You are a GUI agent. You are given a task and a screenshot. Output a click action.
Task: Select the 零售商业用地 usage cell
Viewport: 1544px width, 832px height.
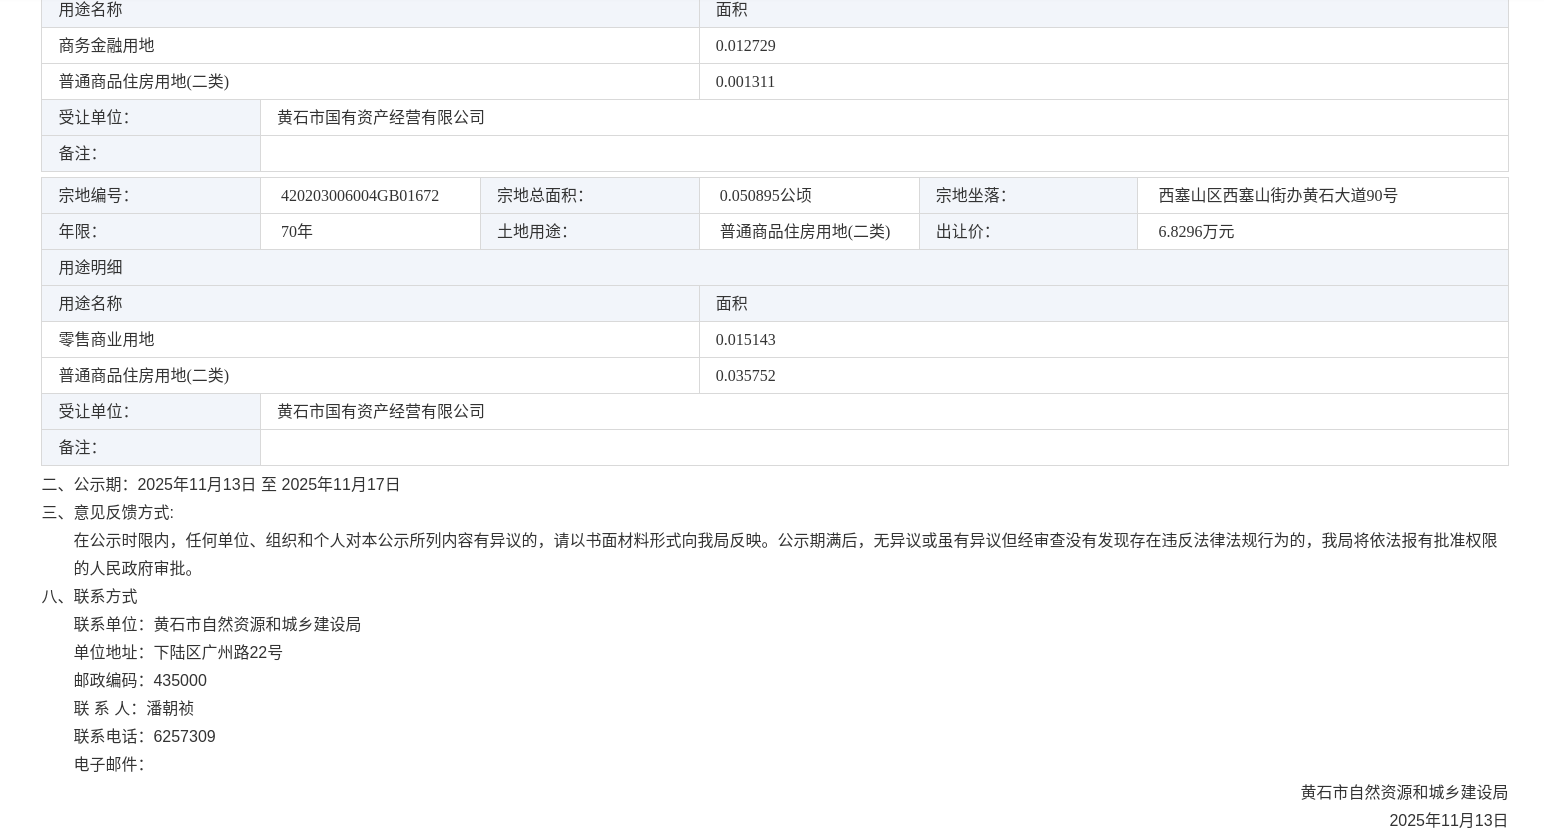(106, 340)
